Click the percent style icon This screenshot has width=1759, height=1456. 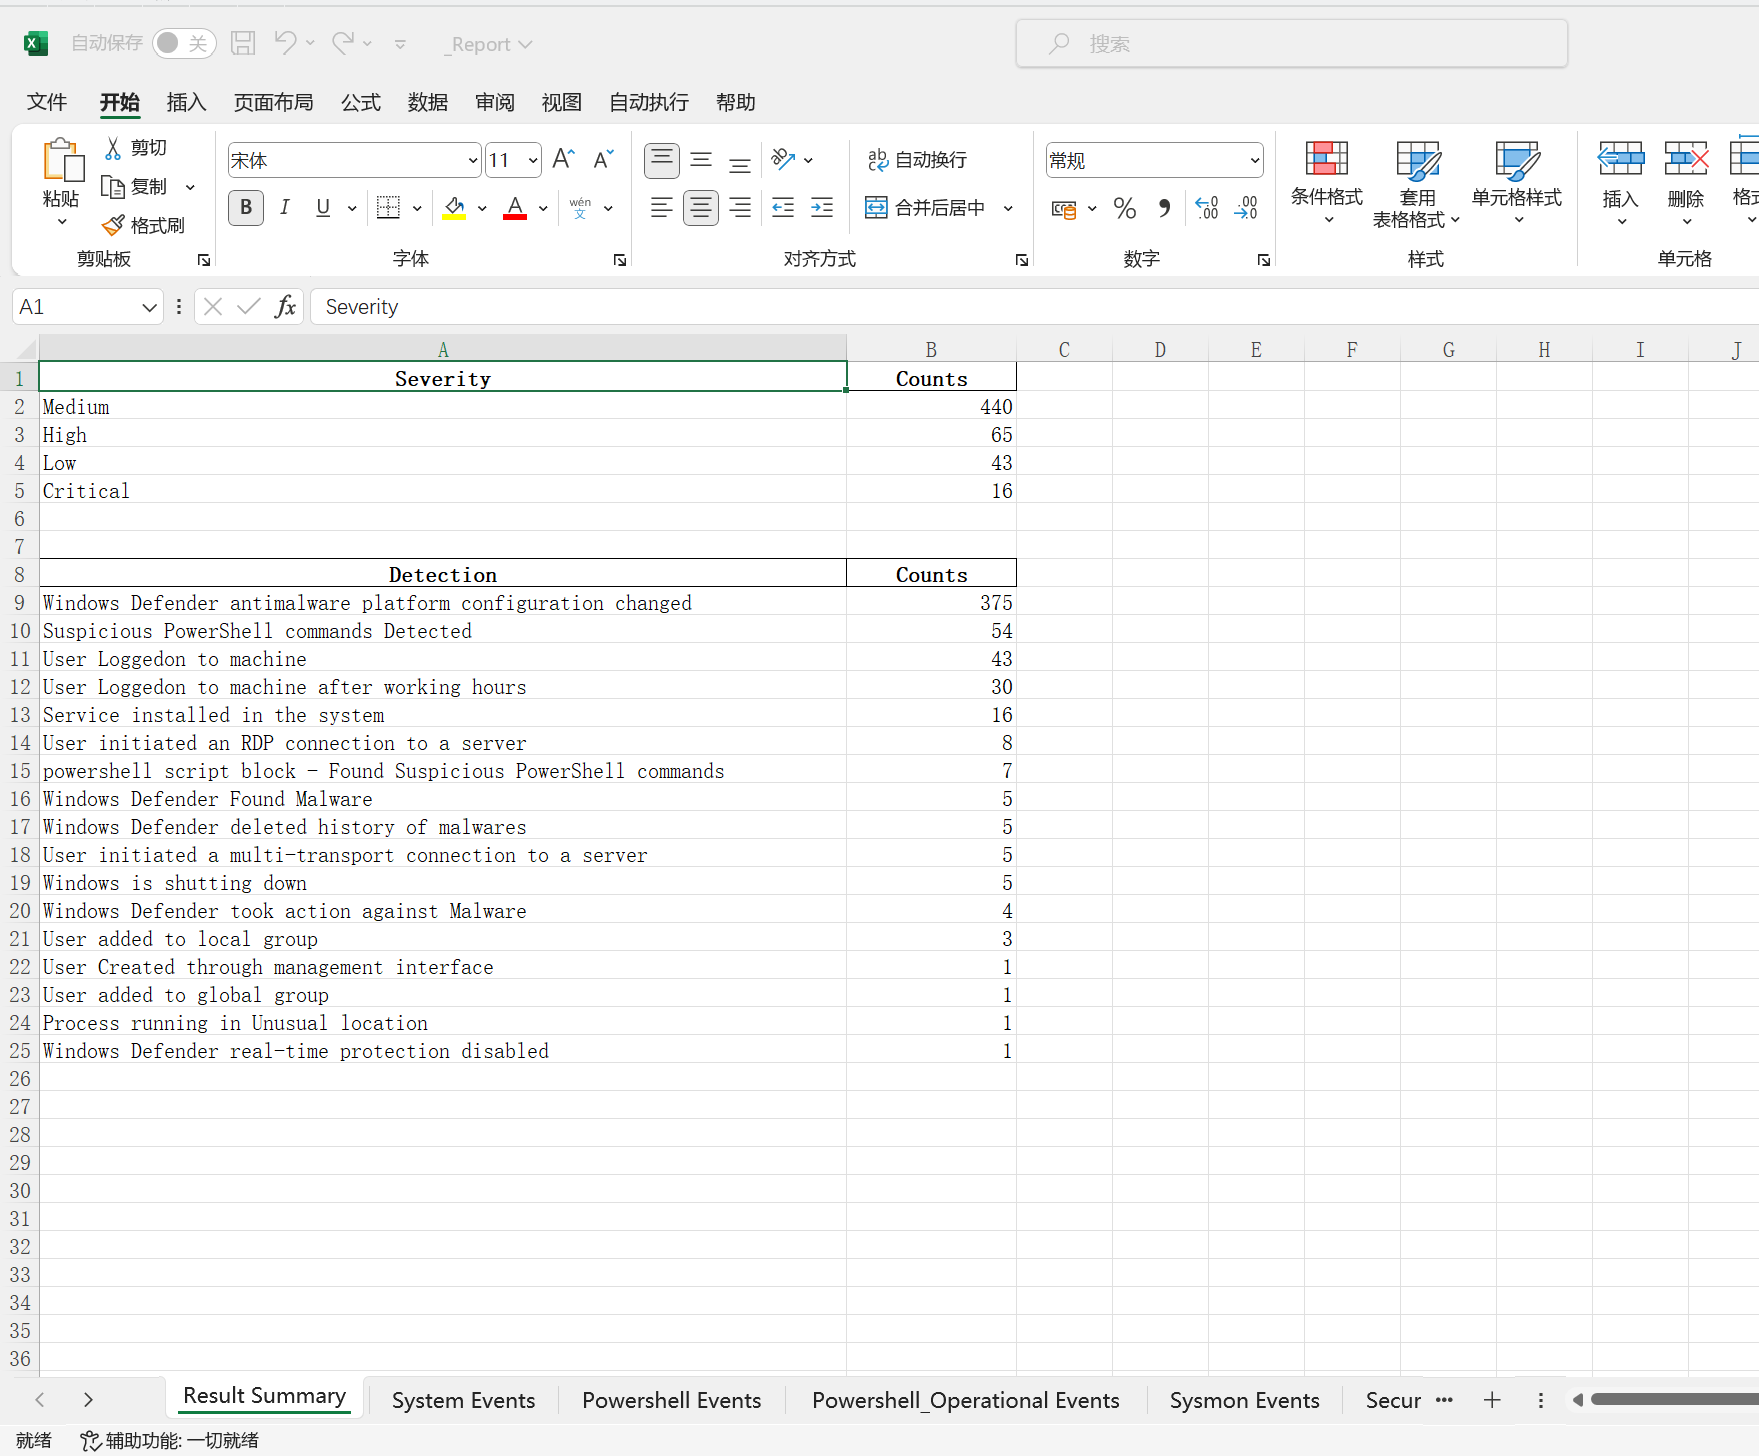click(1124, 208)
